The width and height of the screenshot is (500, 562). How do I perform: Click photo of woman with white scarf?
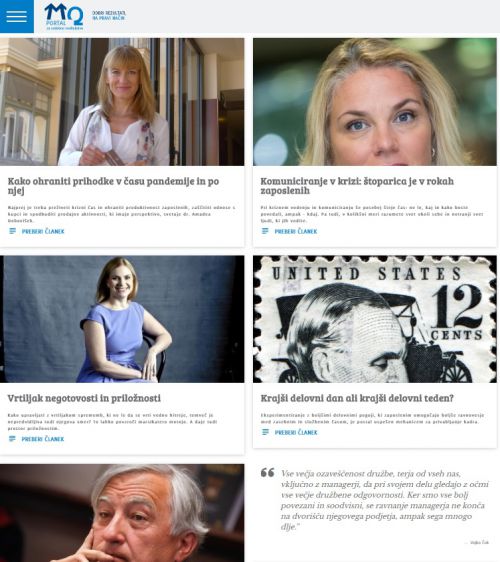tap(122, 102)
